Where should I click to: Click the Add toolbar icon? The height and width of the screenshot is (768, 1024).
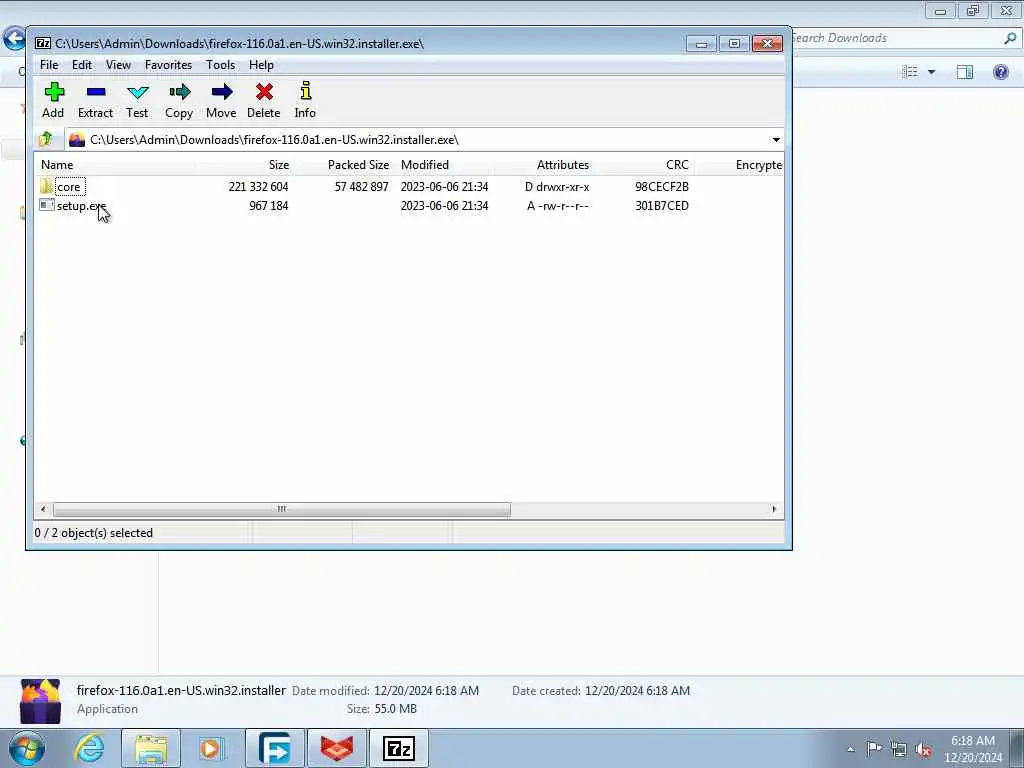(54, 91)
